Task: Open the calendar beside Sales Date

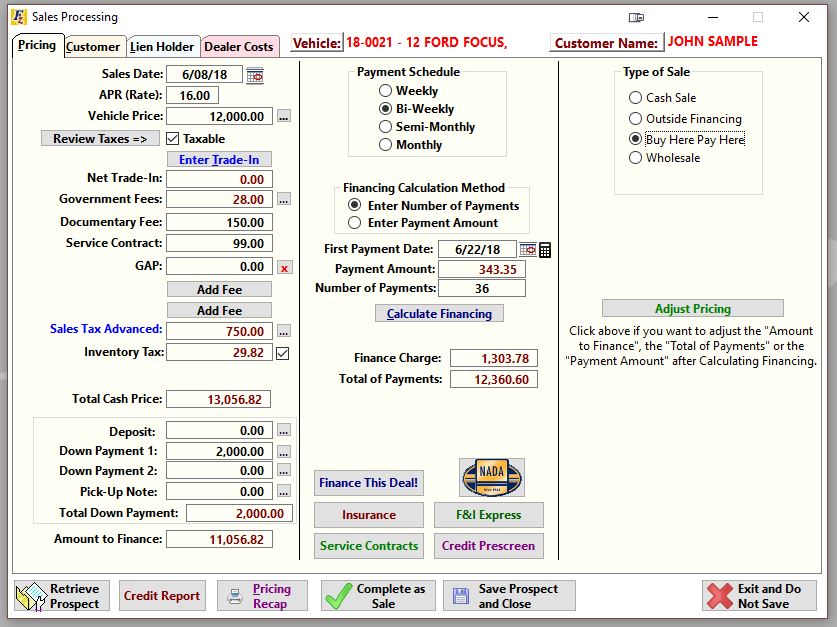Action: pos(254,75)
